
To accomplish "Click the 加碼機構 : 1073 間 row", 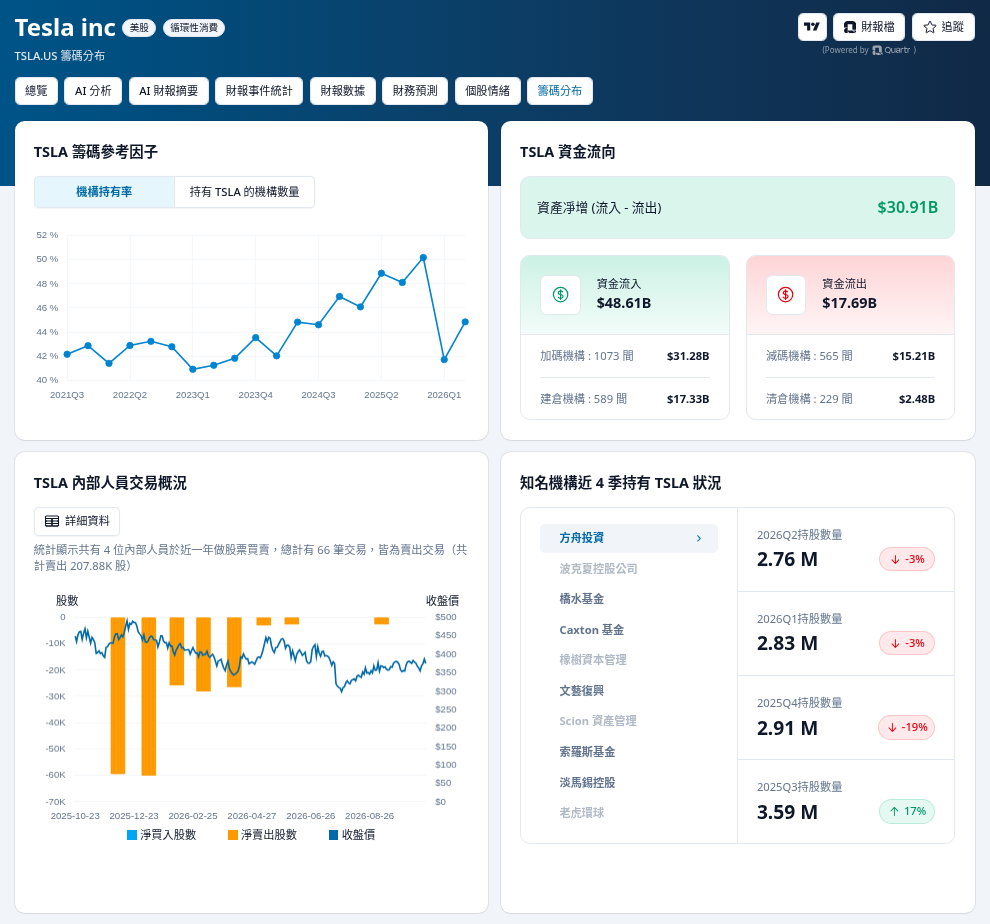I will 624,356.
